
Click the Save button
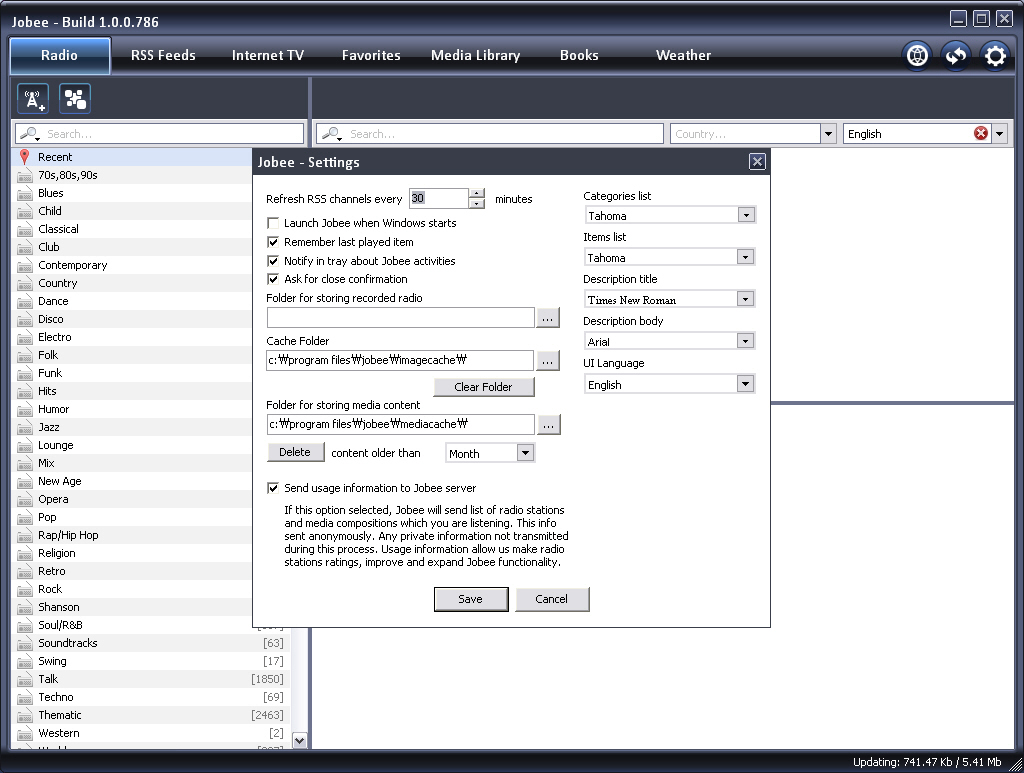coord(471,599)
